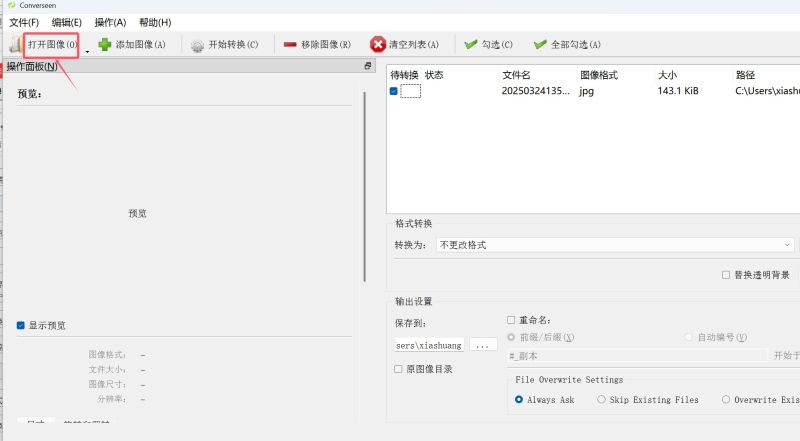Select the 前缀/后缀 radio button
Viewport: 800px width, 441px height.
point(511,337)
